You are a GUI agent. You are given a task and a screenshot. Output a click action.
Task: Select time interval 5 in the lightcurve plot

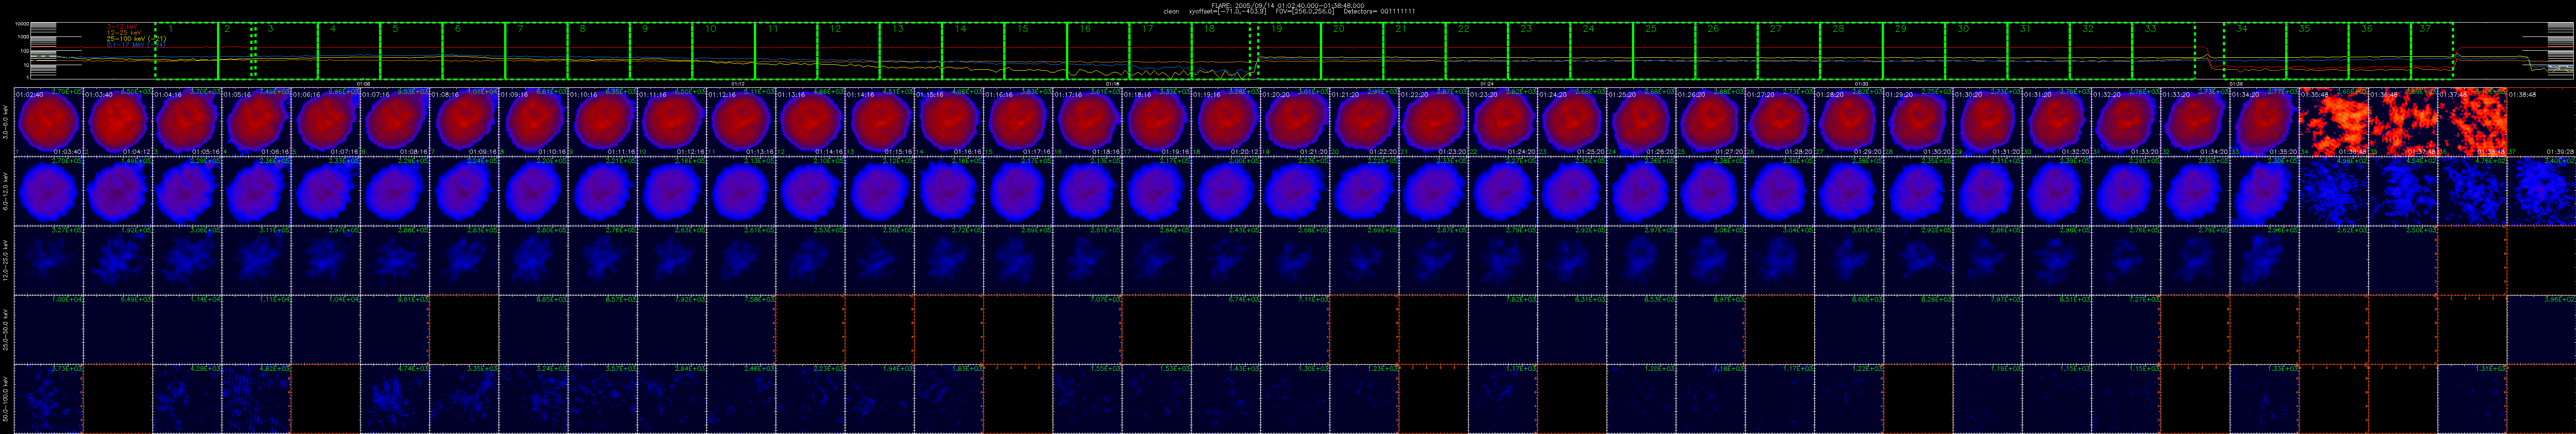point(411,51)
